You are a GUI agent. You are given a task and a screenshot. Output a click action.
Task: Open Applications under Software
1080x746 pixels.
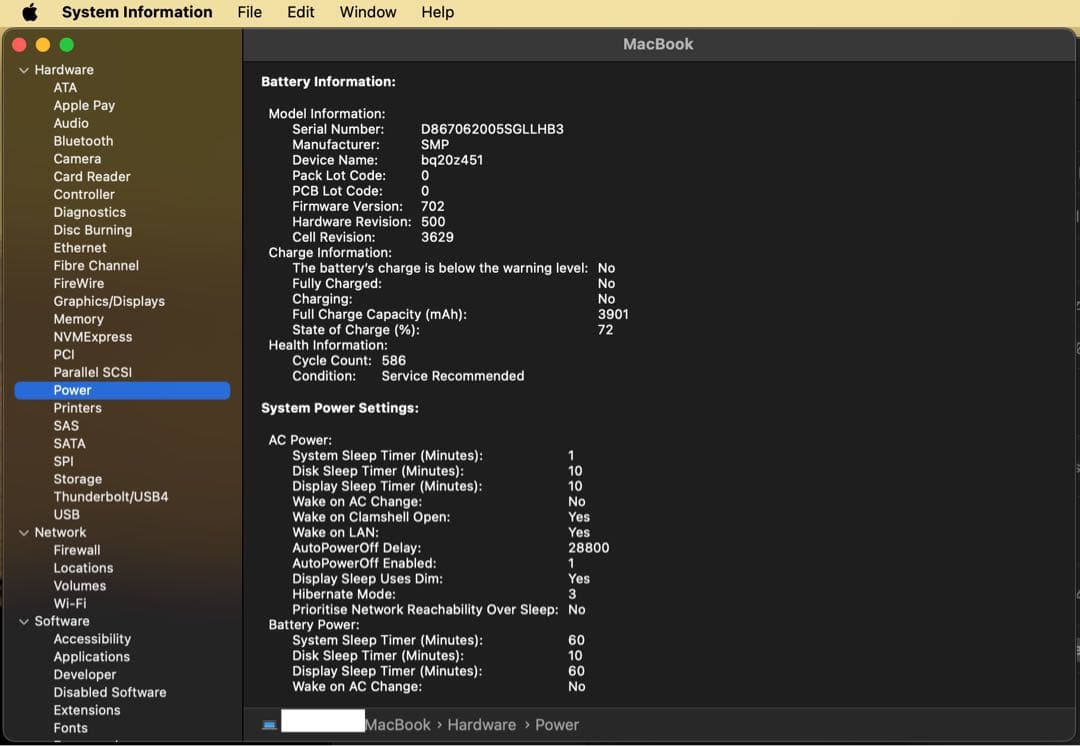tap(91, 657)
